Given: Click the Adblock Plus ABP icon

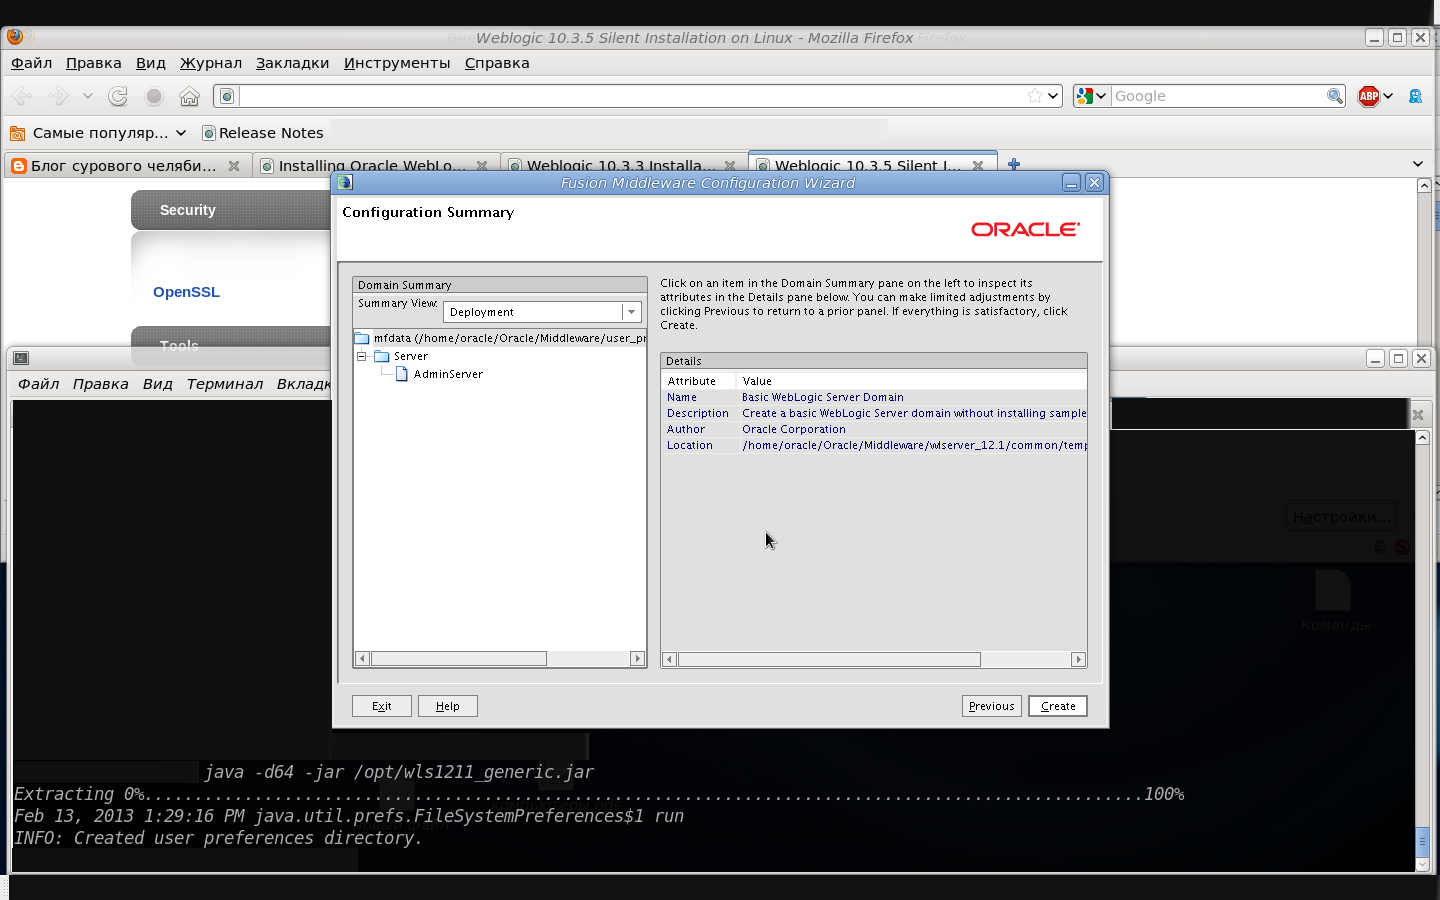Looking at the screenshot, I should click(x=1369, y=96).
